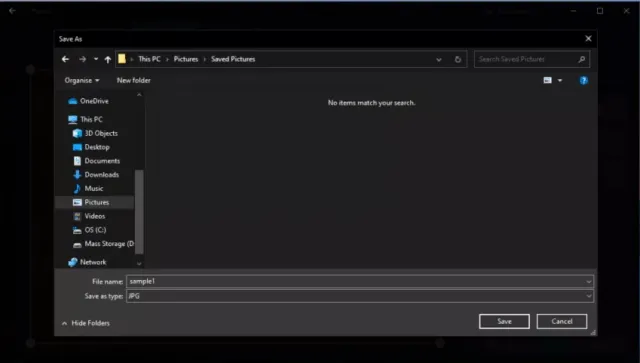Change the view layout icon
The width and height of the screenshot is (640, 363).
click(x=548, y=80)
